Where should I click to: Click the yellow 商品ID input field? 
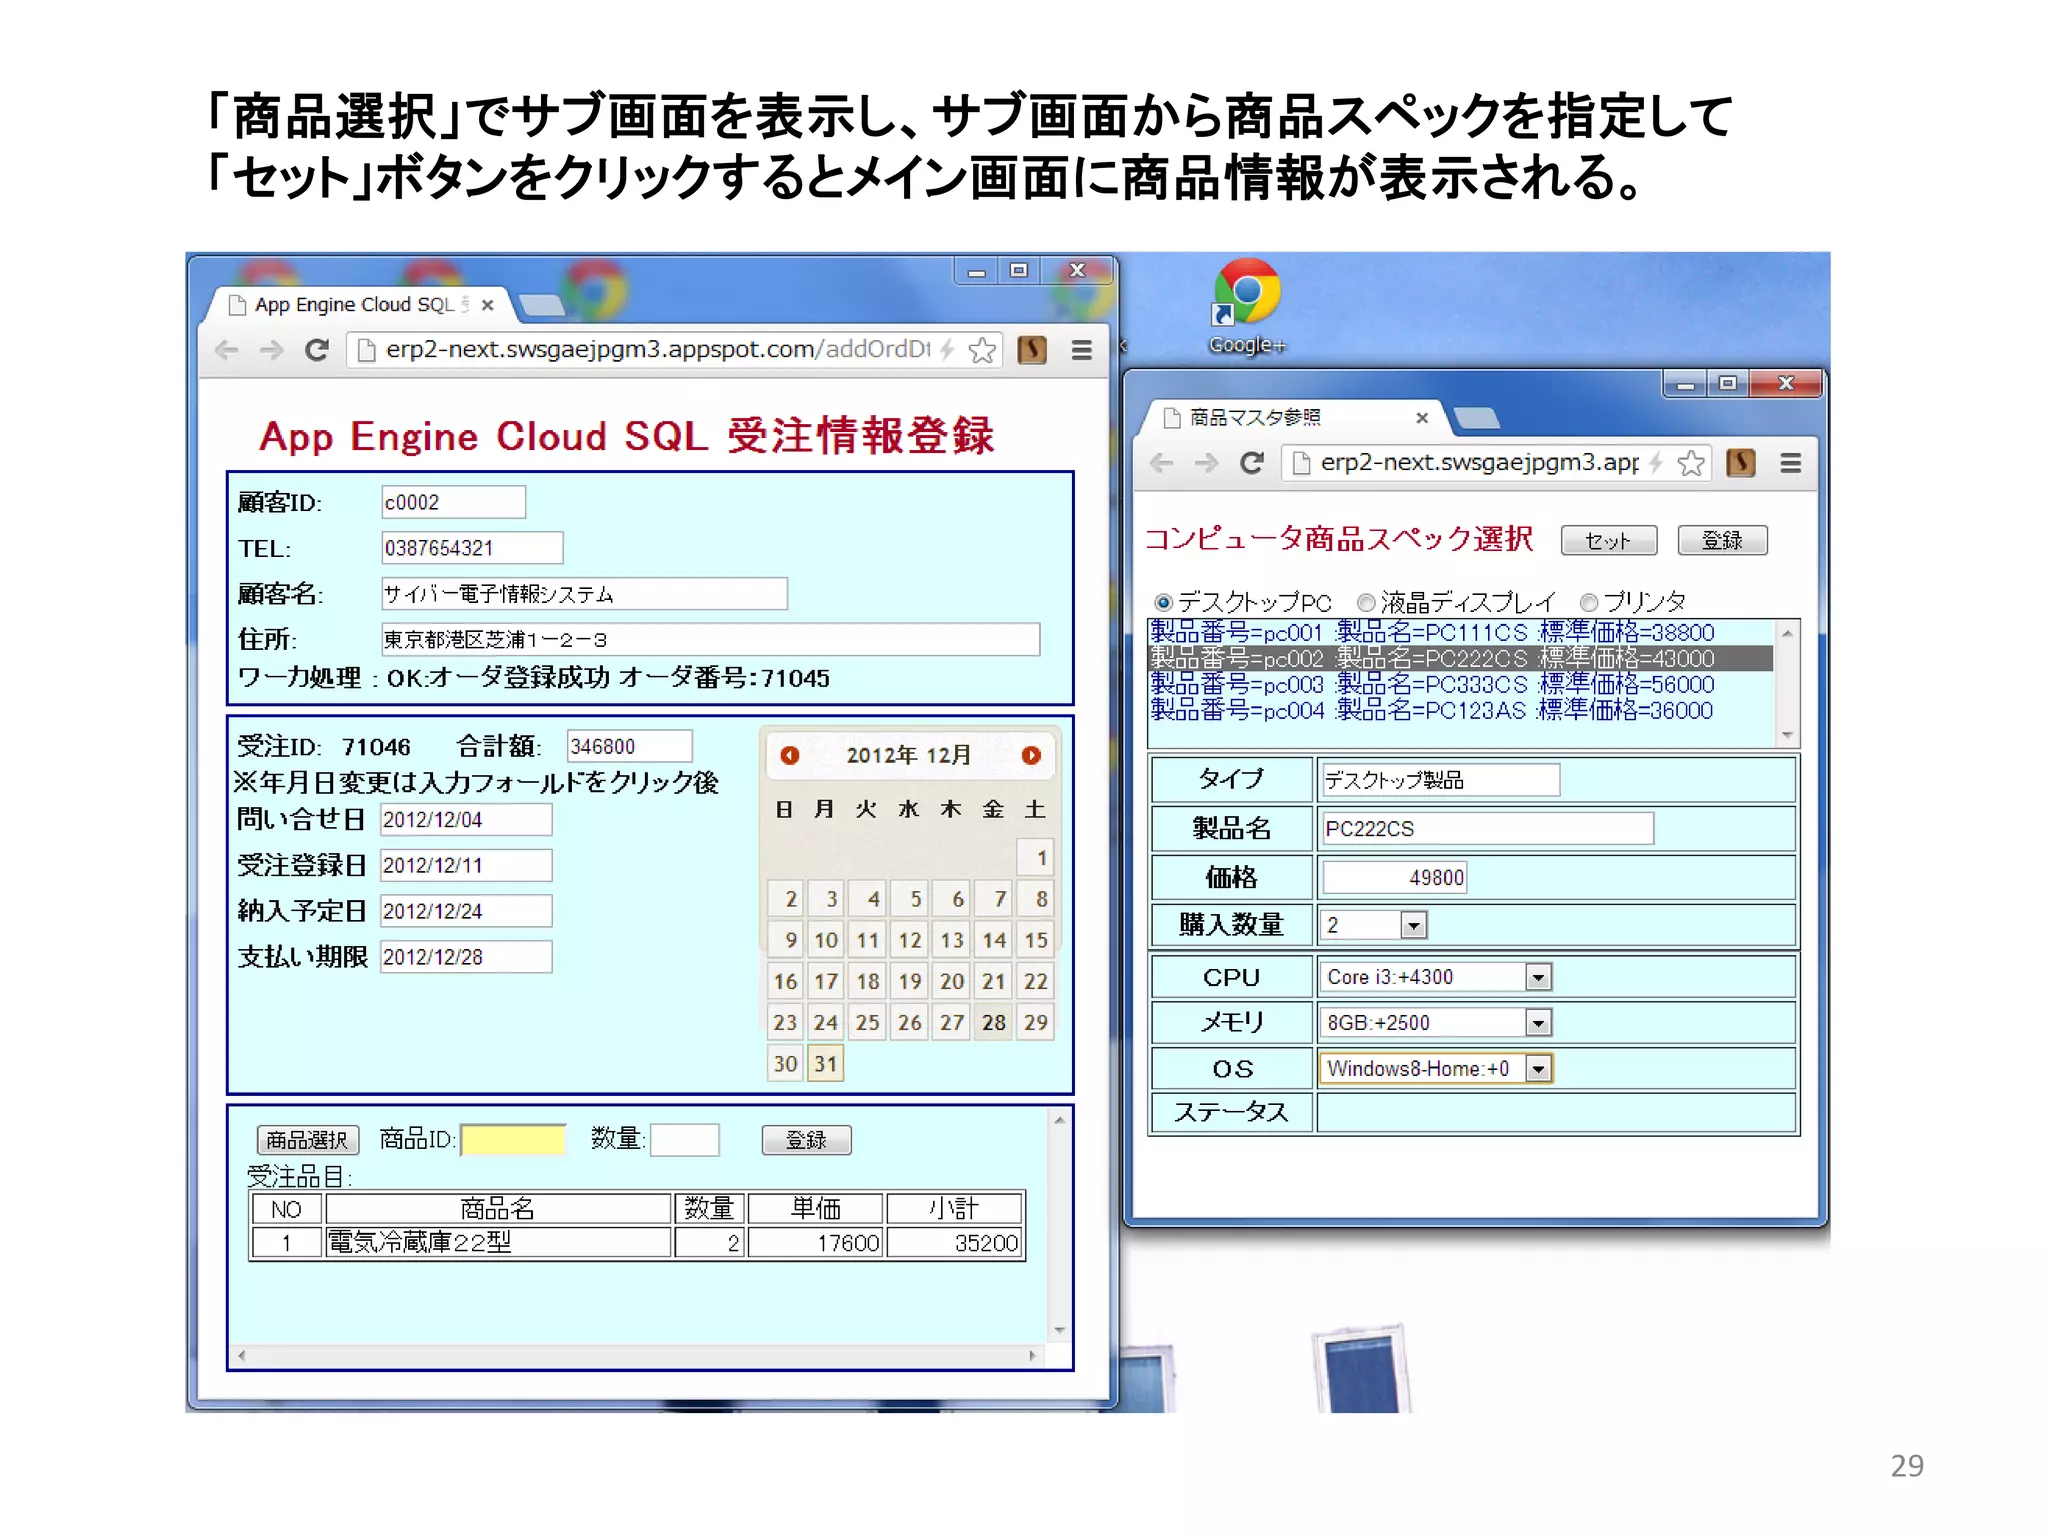click(x=513, y=1140)
